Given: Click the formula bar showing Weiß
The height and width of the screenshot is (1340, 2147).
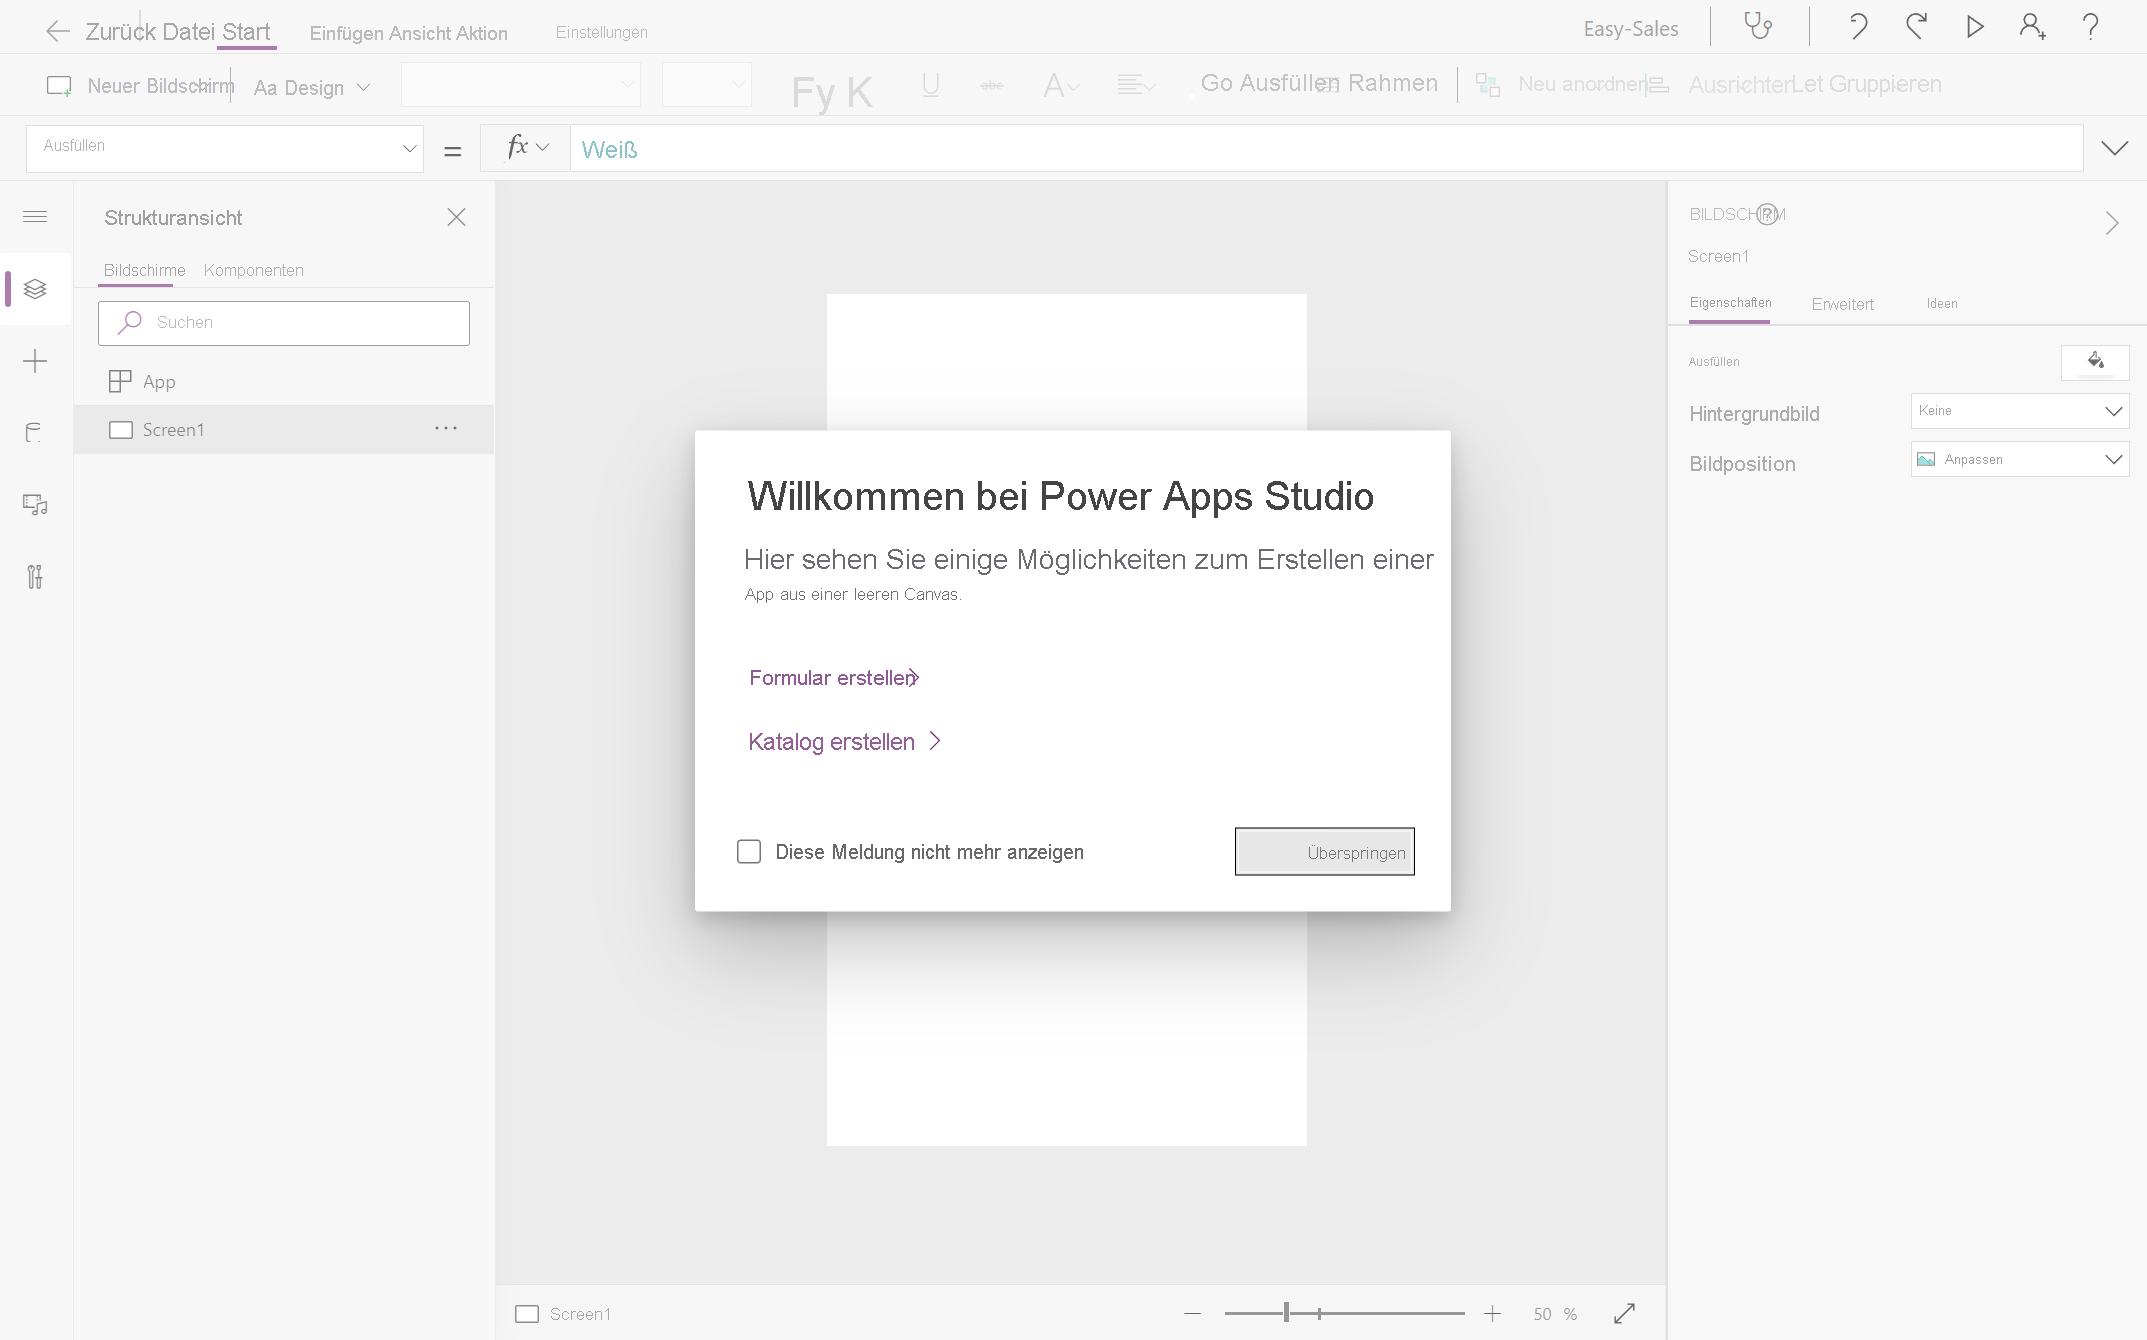Looking at the screenshot, I should click(1326, 148).
